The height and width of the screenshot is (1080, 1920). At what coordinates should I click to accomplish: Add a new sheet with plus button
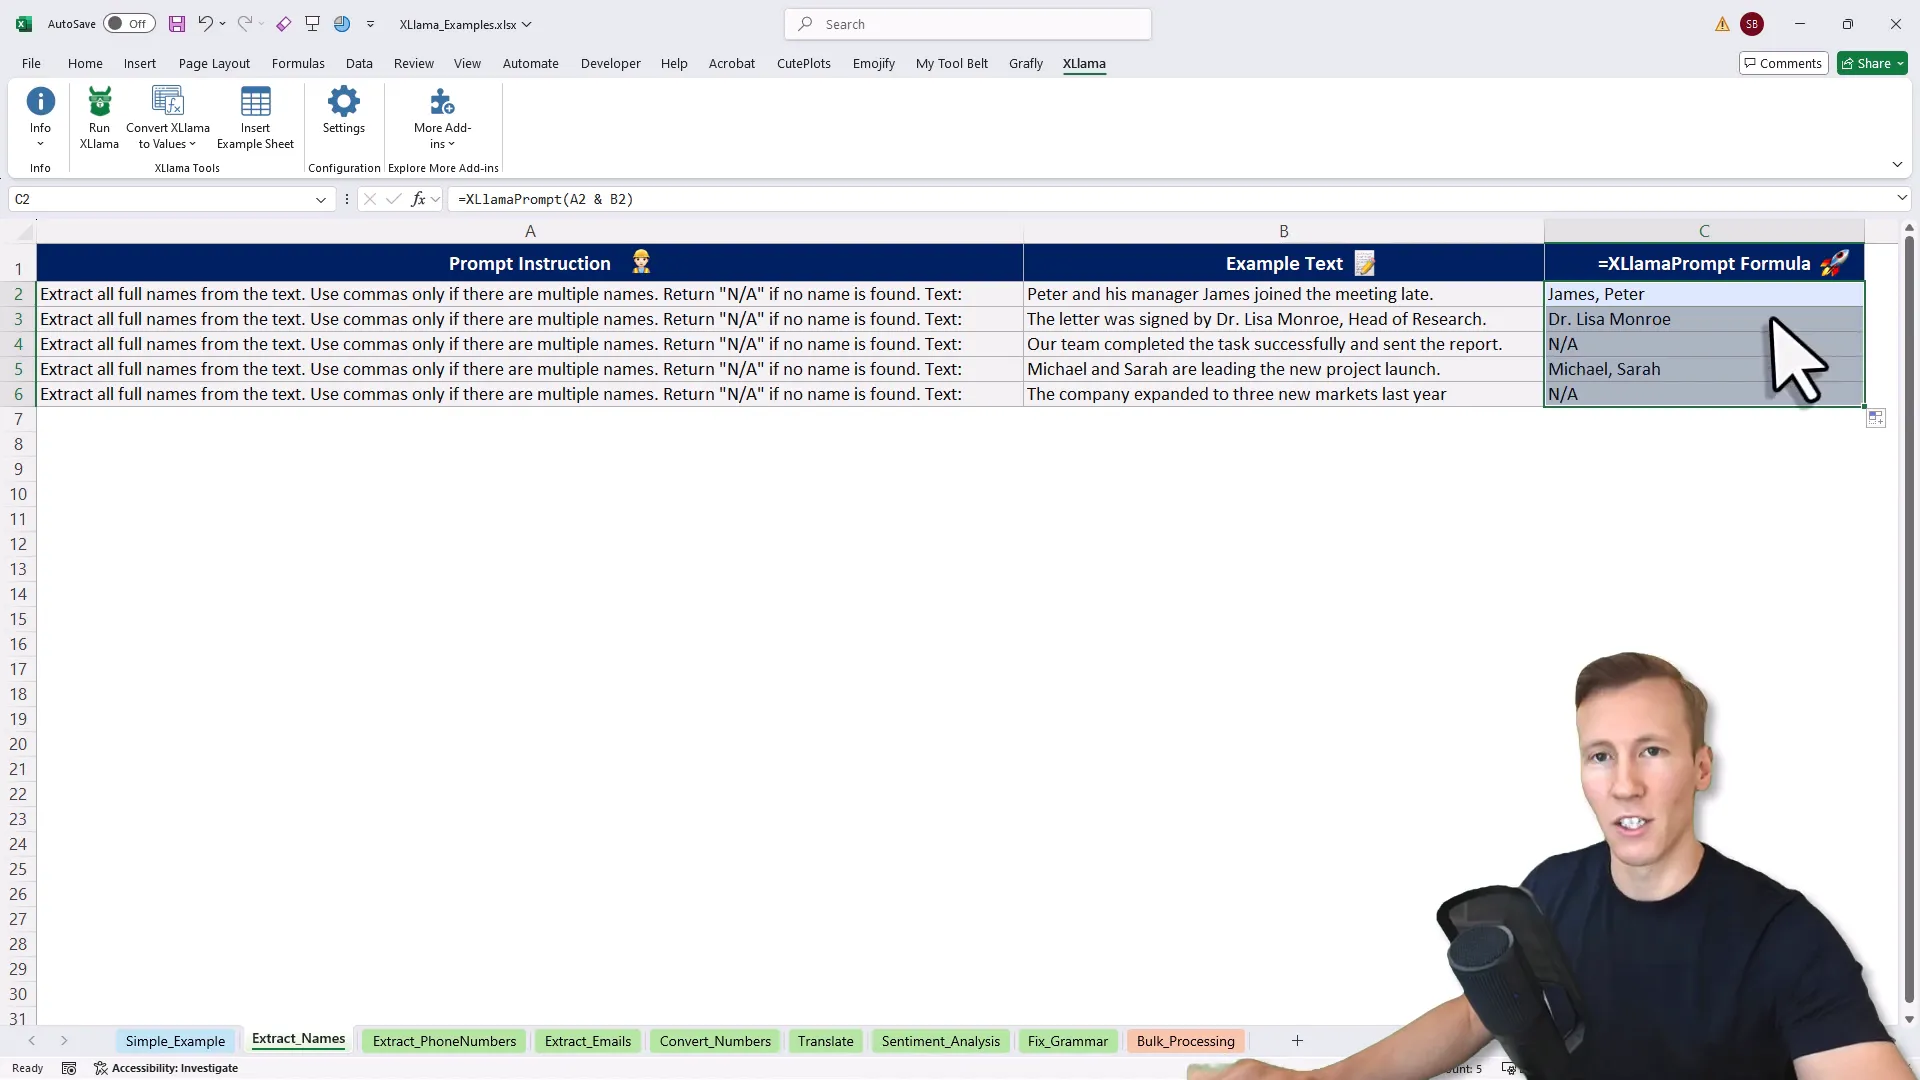coord(1297,1041)
